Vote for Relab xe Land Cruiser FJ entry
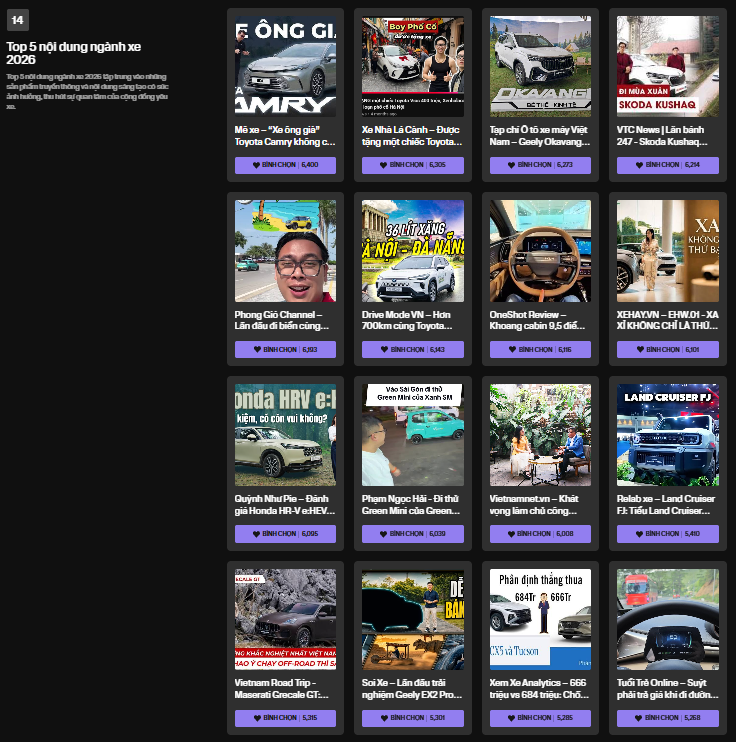736x742 pixels. tap(667, 534)
